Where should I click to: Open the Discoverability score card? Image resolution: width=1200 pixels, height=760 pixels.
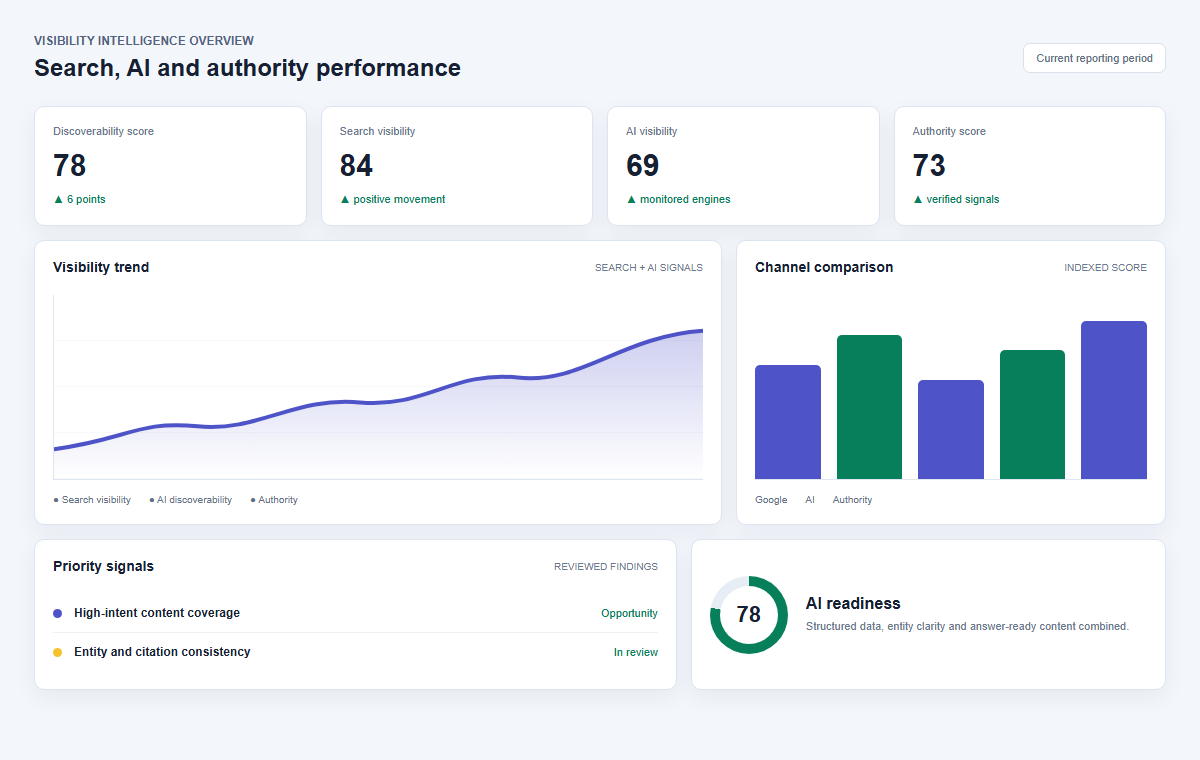tap(170, 166)
